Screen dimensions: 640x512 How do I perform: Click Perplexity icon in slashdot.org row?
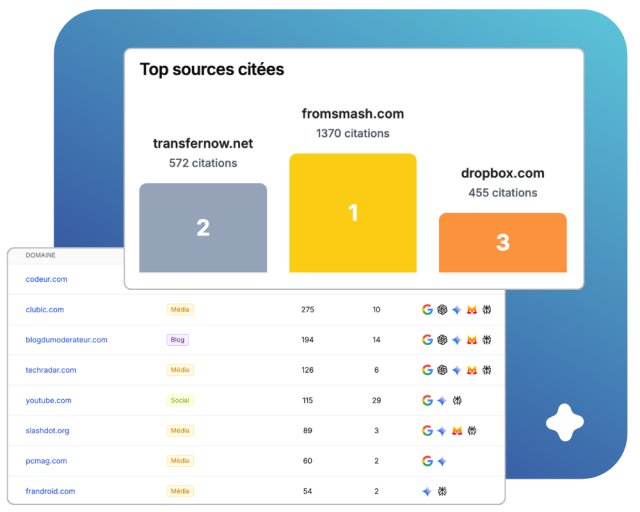[472, 430]
